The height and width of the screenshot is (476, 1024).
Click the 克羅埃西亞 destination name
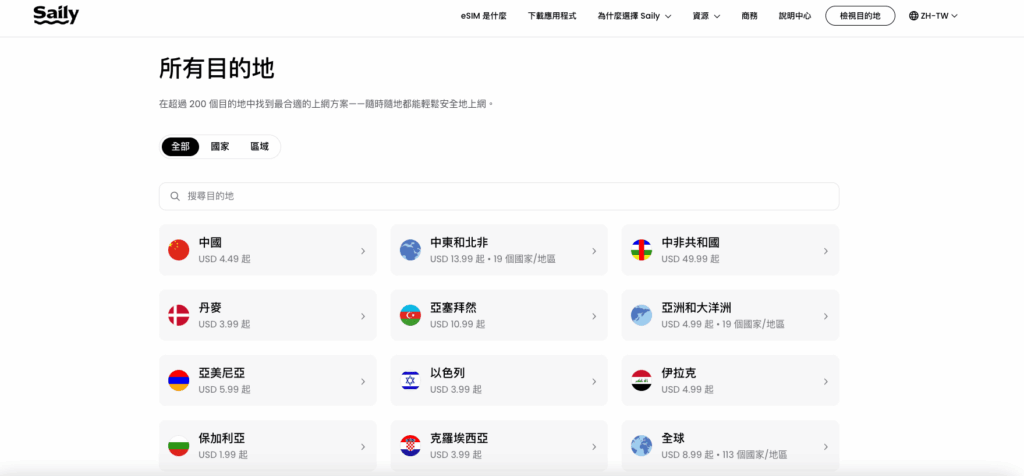point(459,438)
